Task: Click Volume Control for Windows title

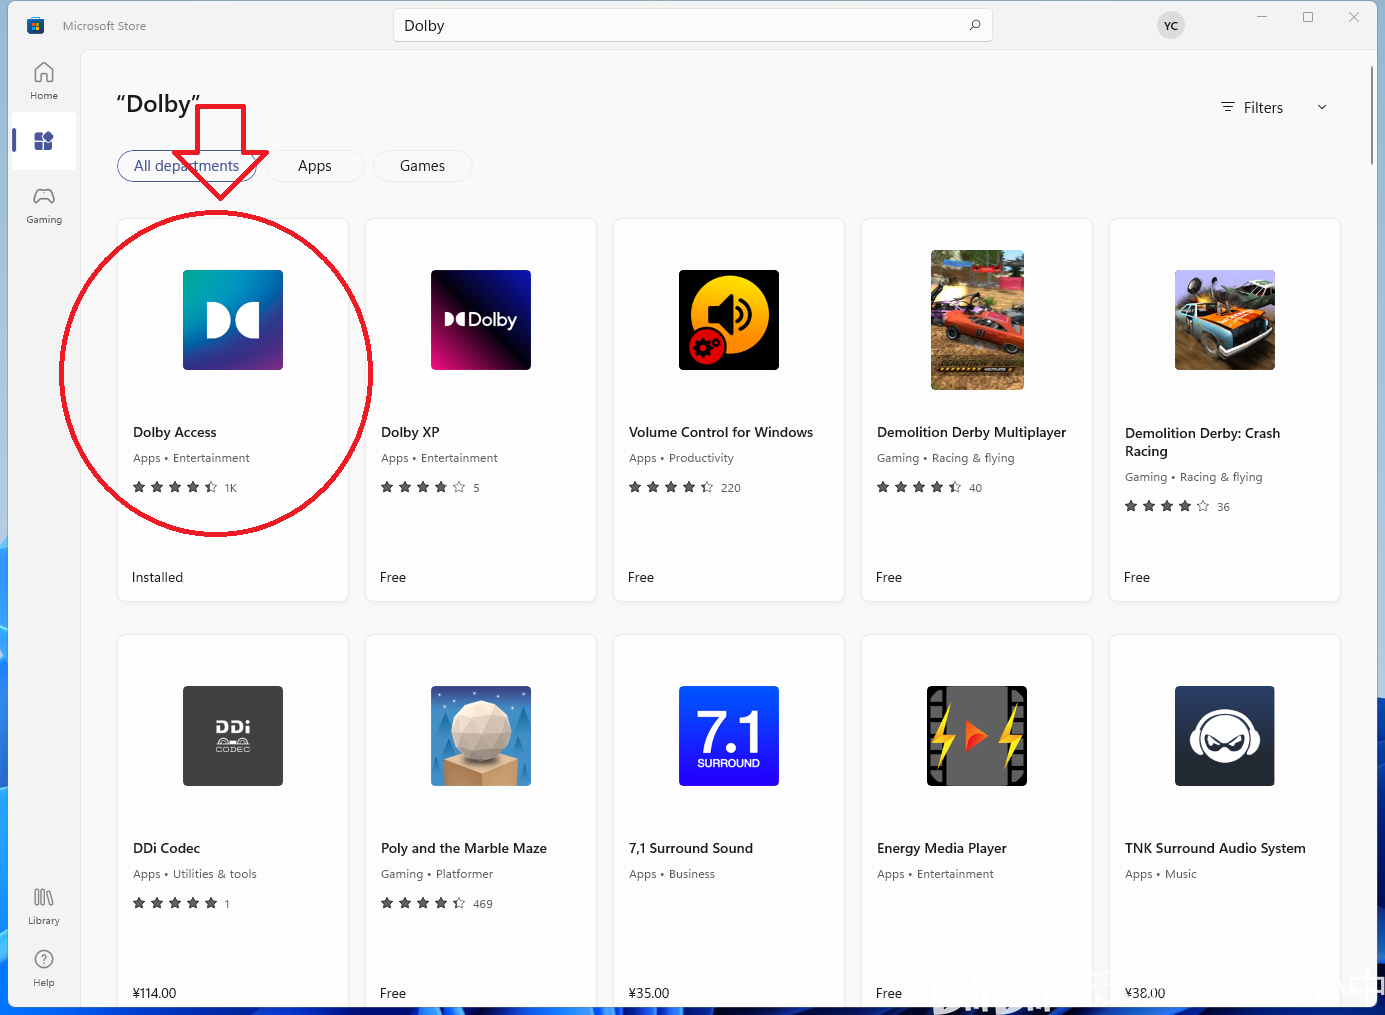Action: (x=721, y=432)
